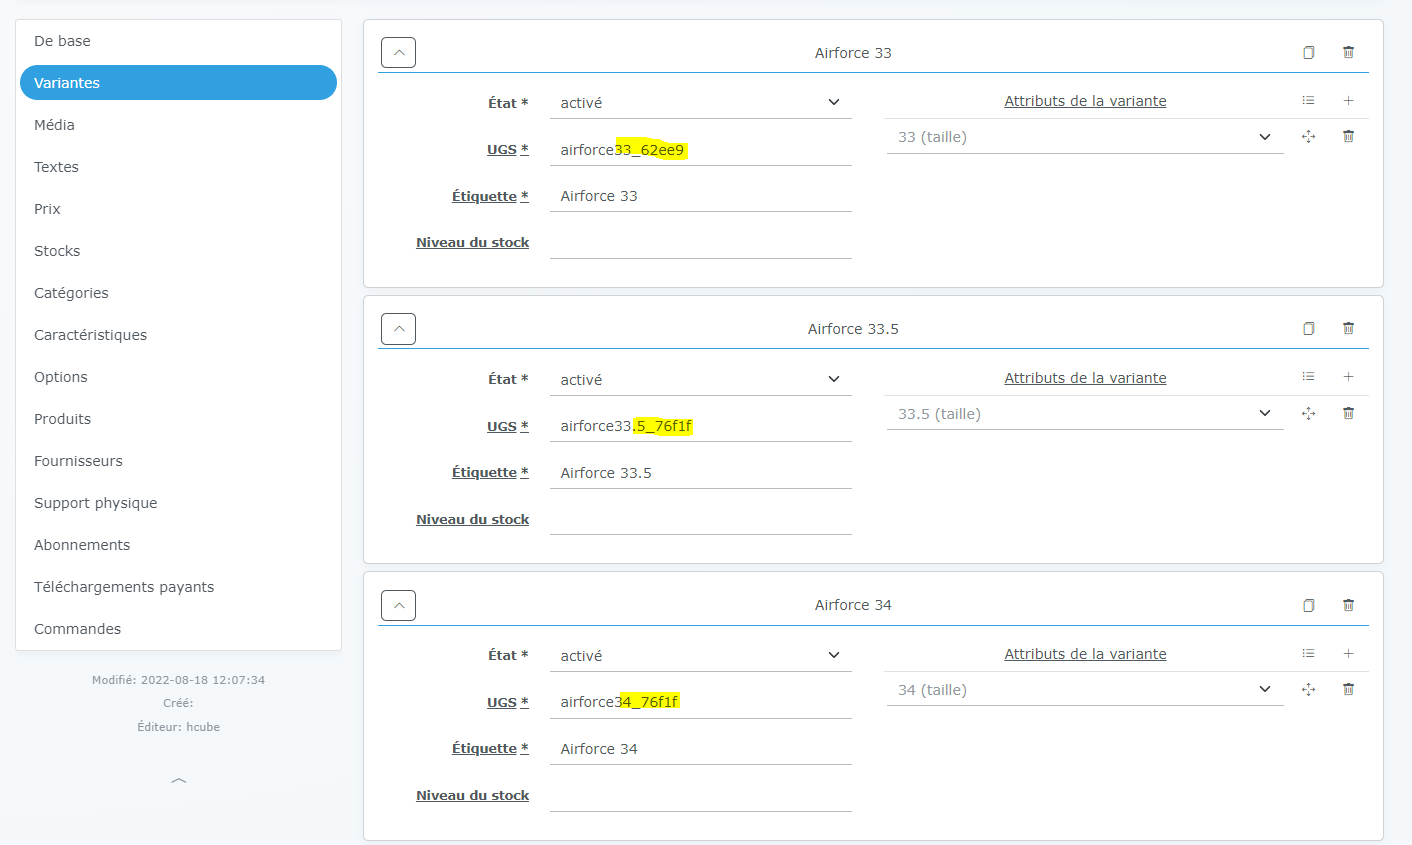Open the Caractéristiques section
Image resolution: width=1412 pixels, height=845 pixels.
pos(178,335)
